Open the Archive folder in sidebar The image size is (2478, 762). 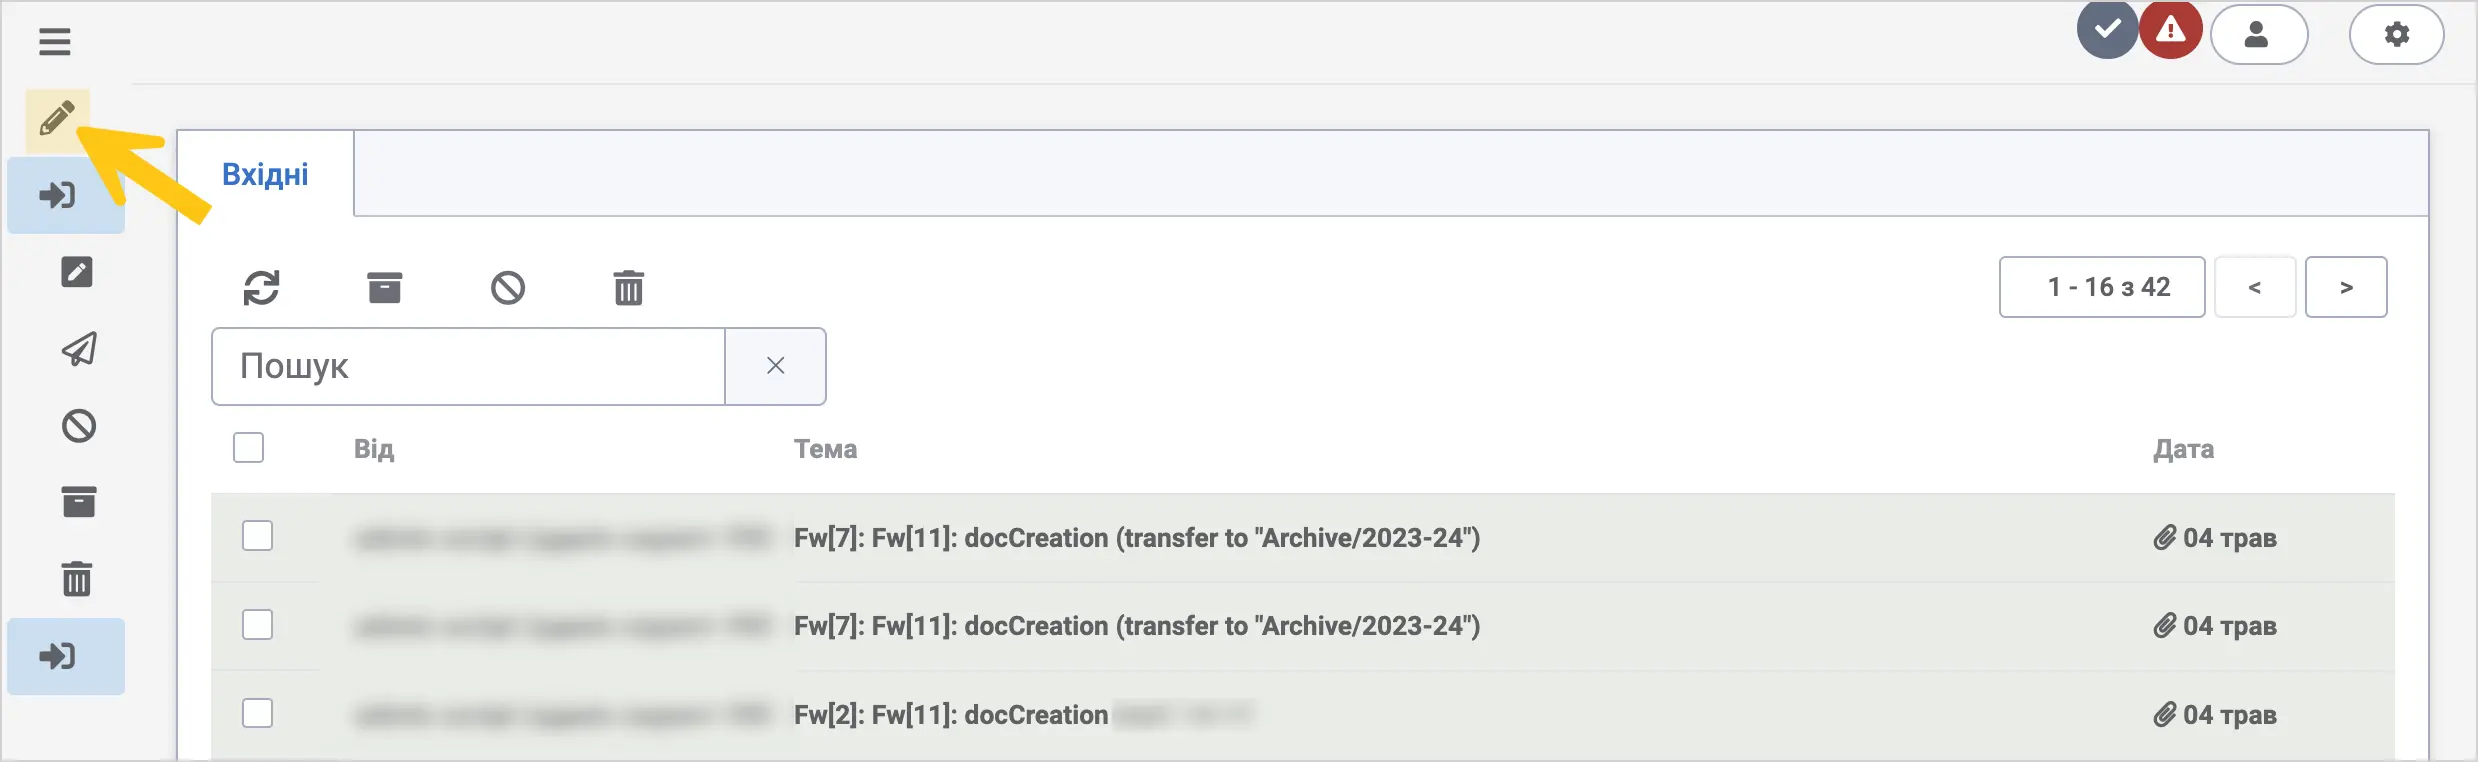(x=79, y=502)
